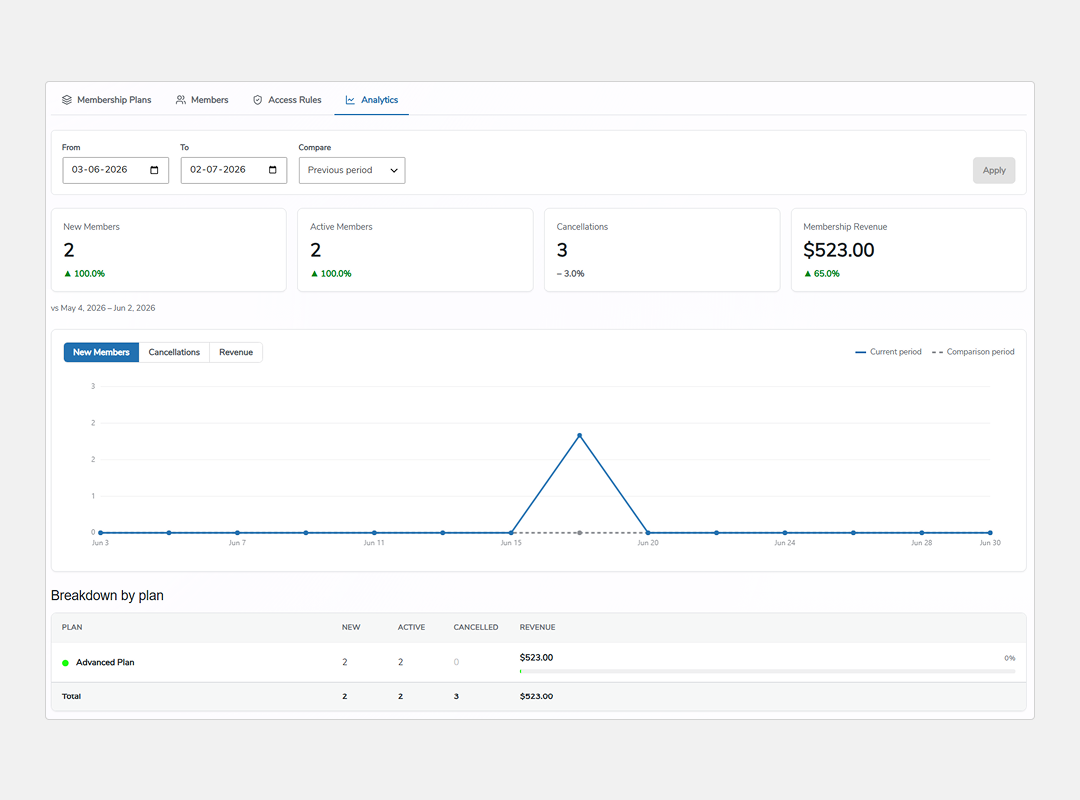Switch to the Members tab
1080x800 pixels.
tap(202, 100)
